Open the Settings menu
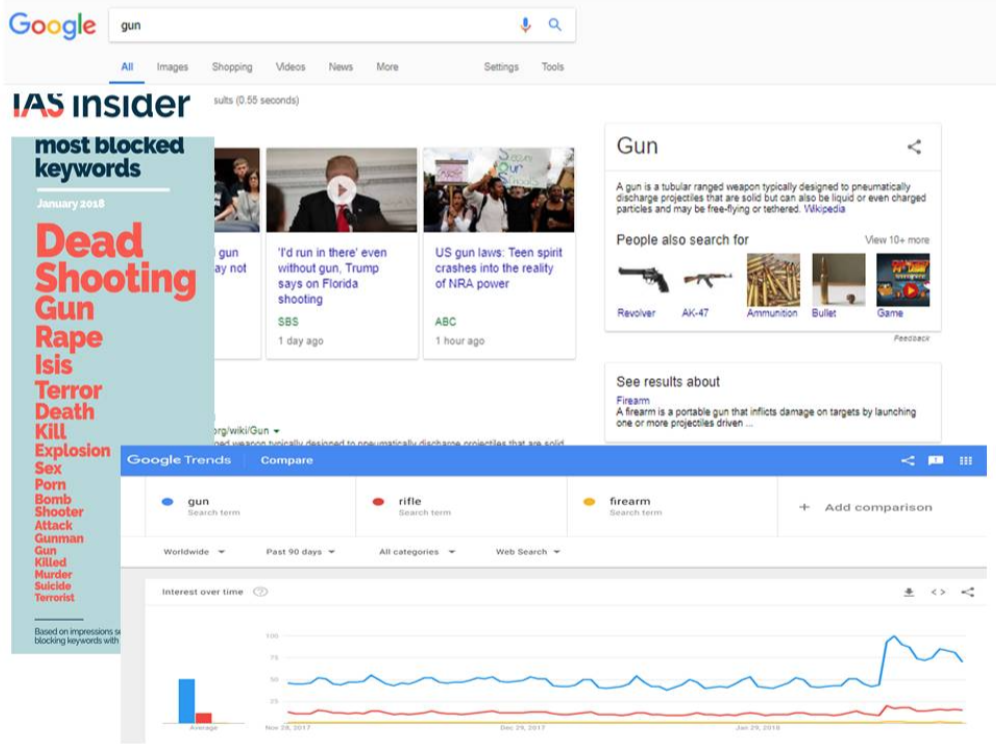This screenshot has width=996, height=744. (x=501, y=67)
